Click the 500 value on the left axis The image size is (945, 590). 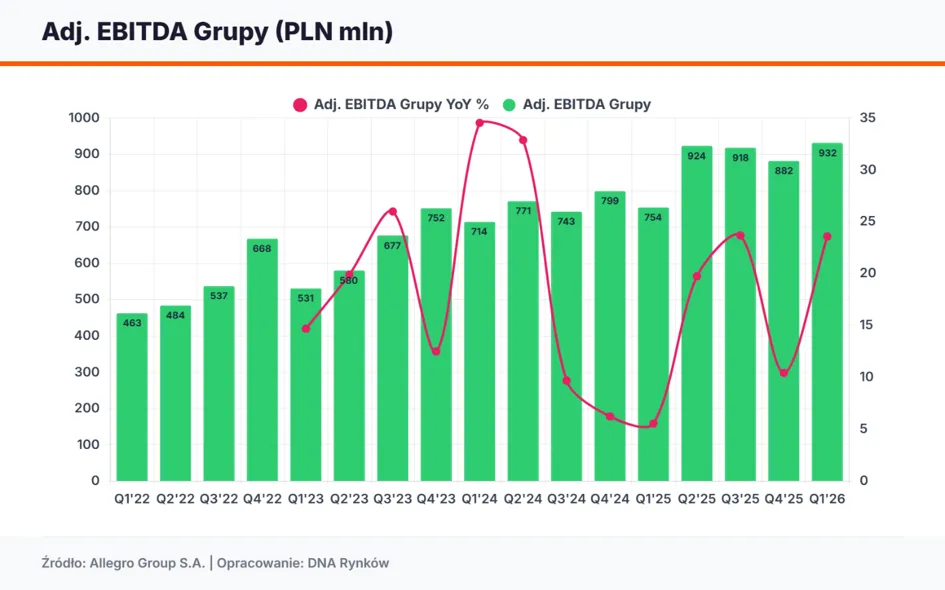click(x=87, y=300)
